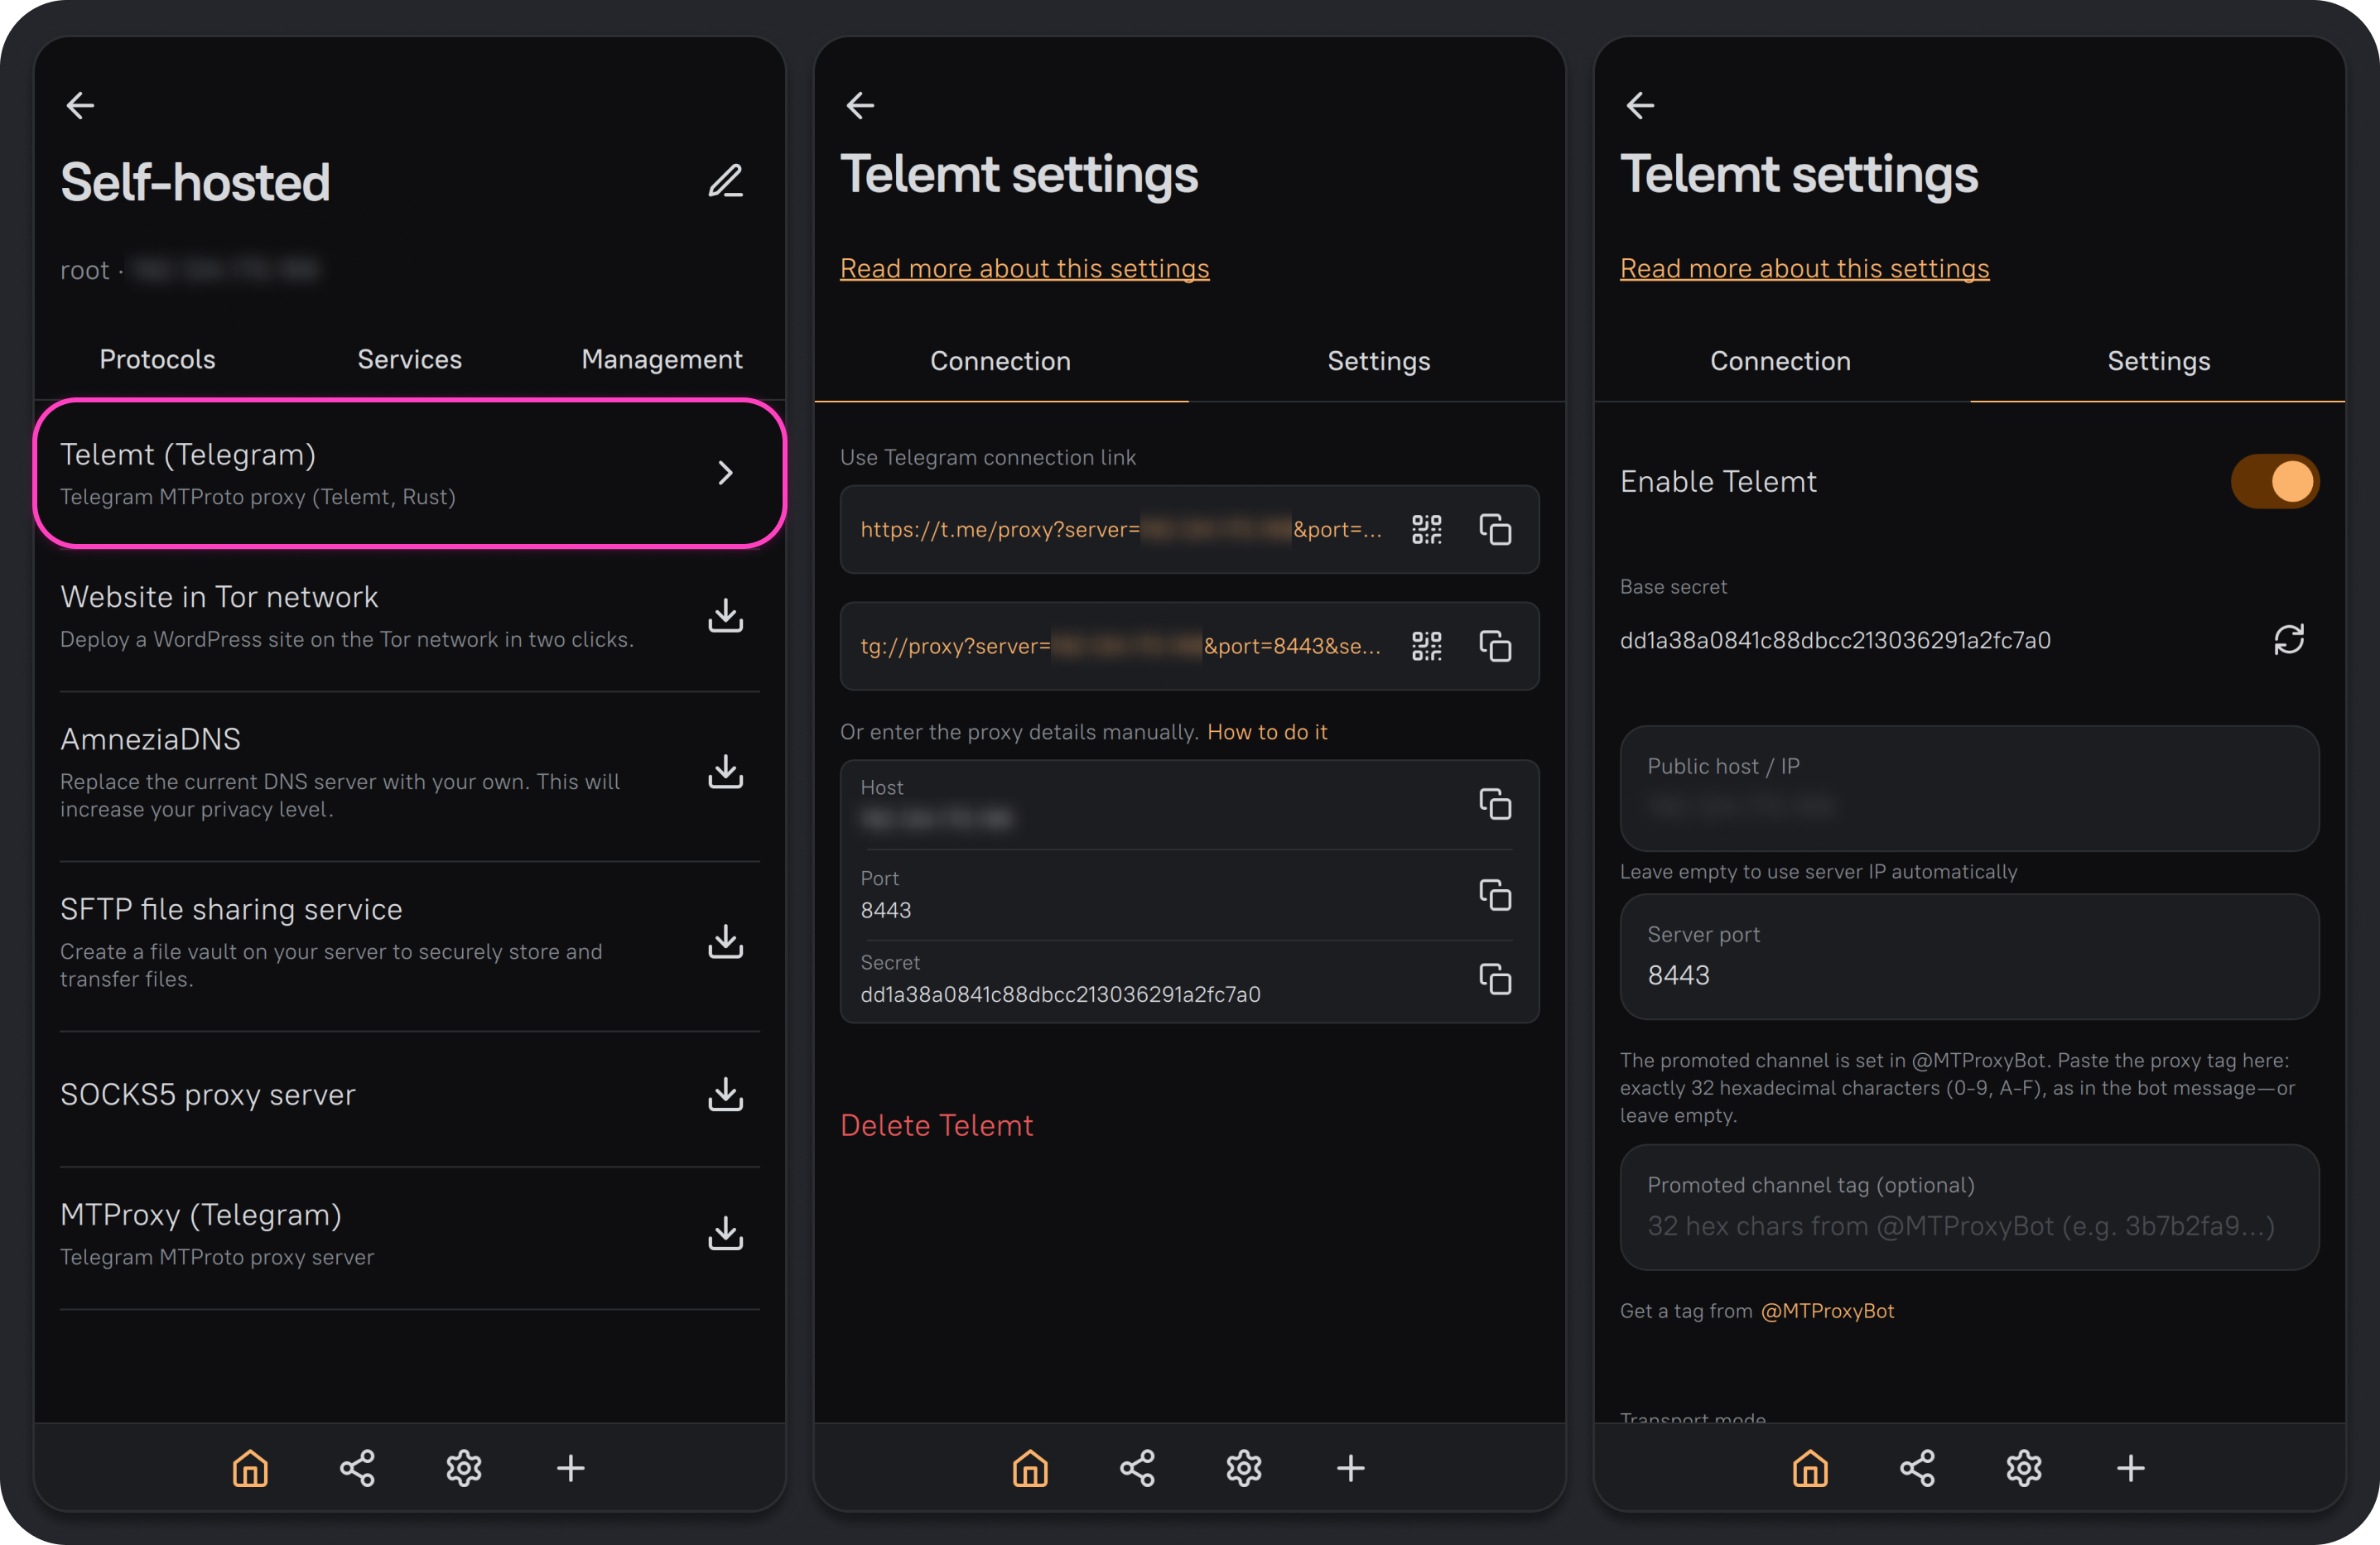This screenshot has width=2380, height=1545.
Task: Click the AmneziaDNS title text
Action: (150, 739)
